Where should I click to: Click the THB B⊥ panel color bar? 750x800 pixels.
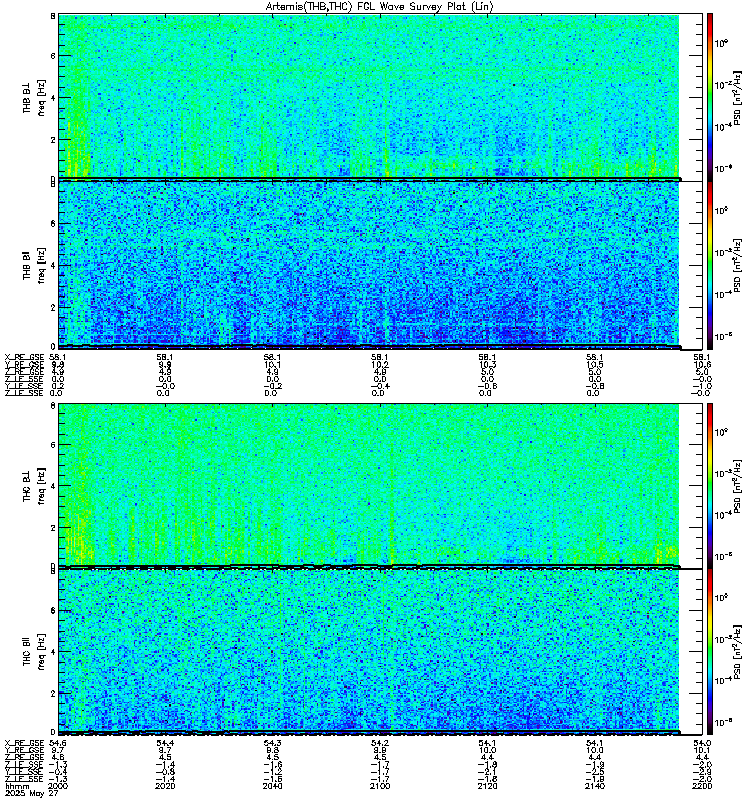pyautogui.click(x=710, y=97)
